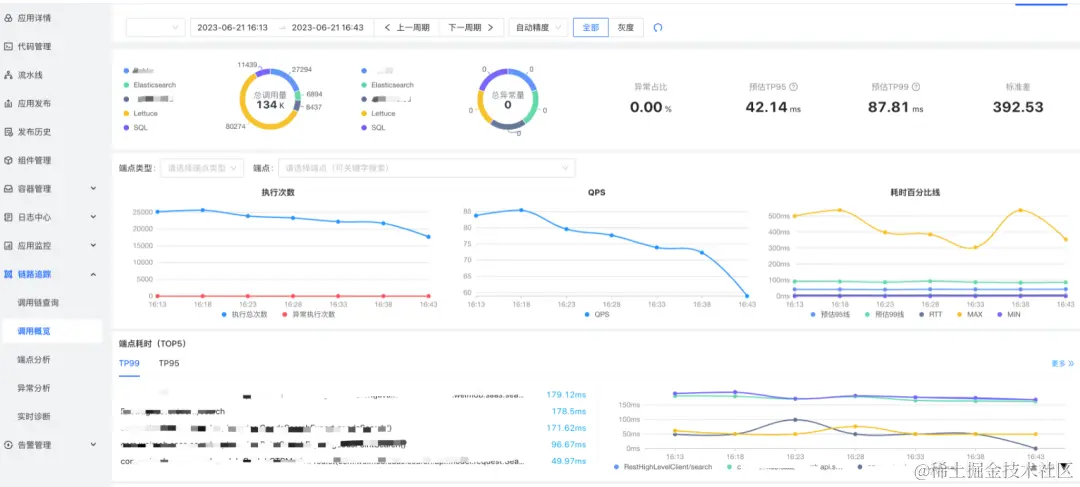Select the 灰度 filter option
The height and width of the screenshot is (487, 1080).
click(x=625, y=28)
